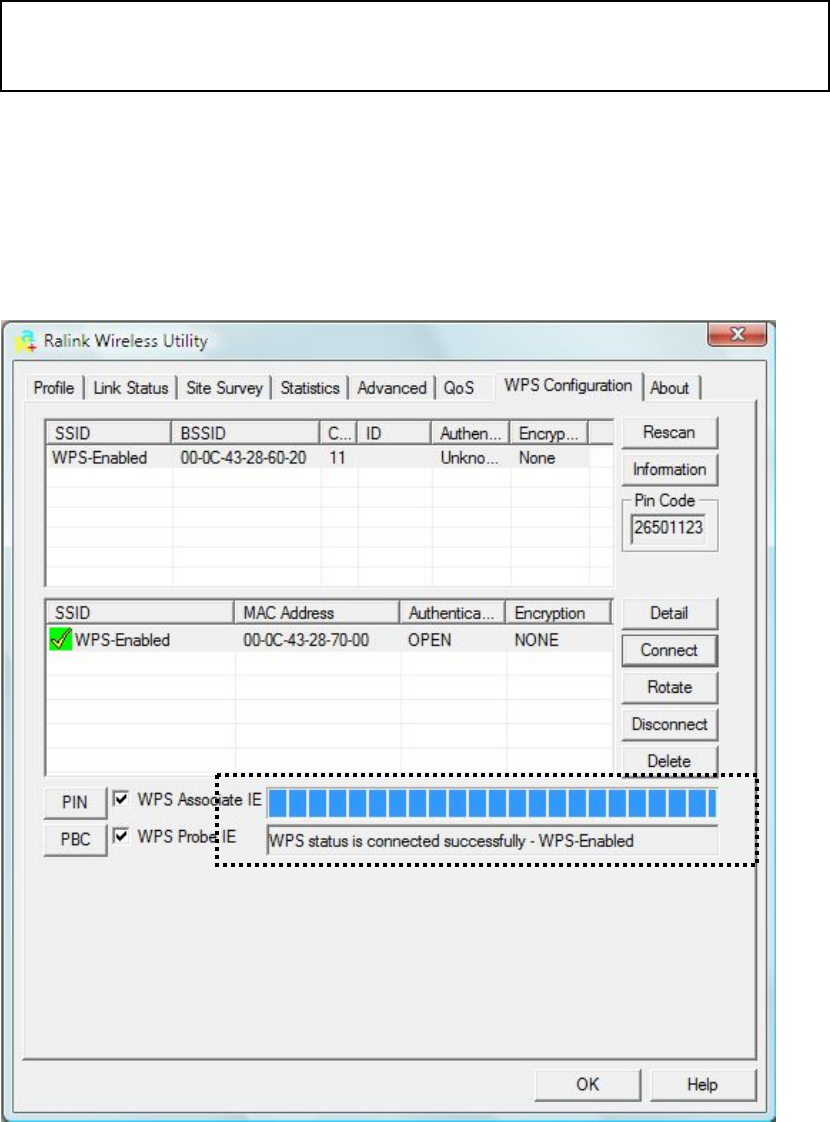Click the SSID header in the profile list
Viewport: 830px width, 1122px height.
coord(140,613)
